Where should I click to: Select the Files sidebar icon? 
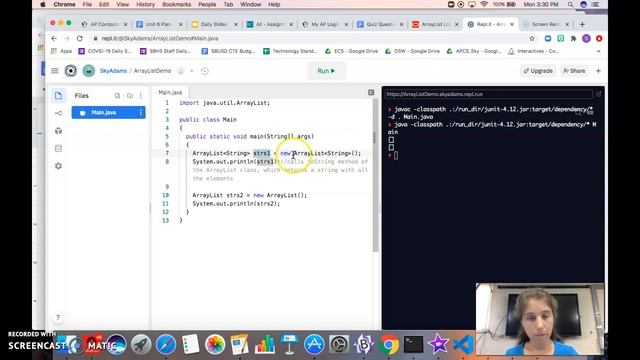58,96
